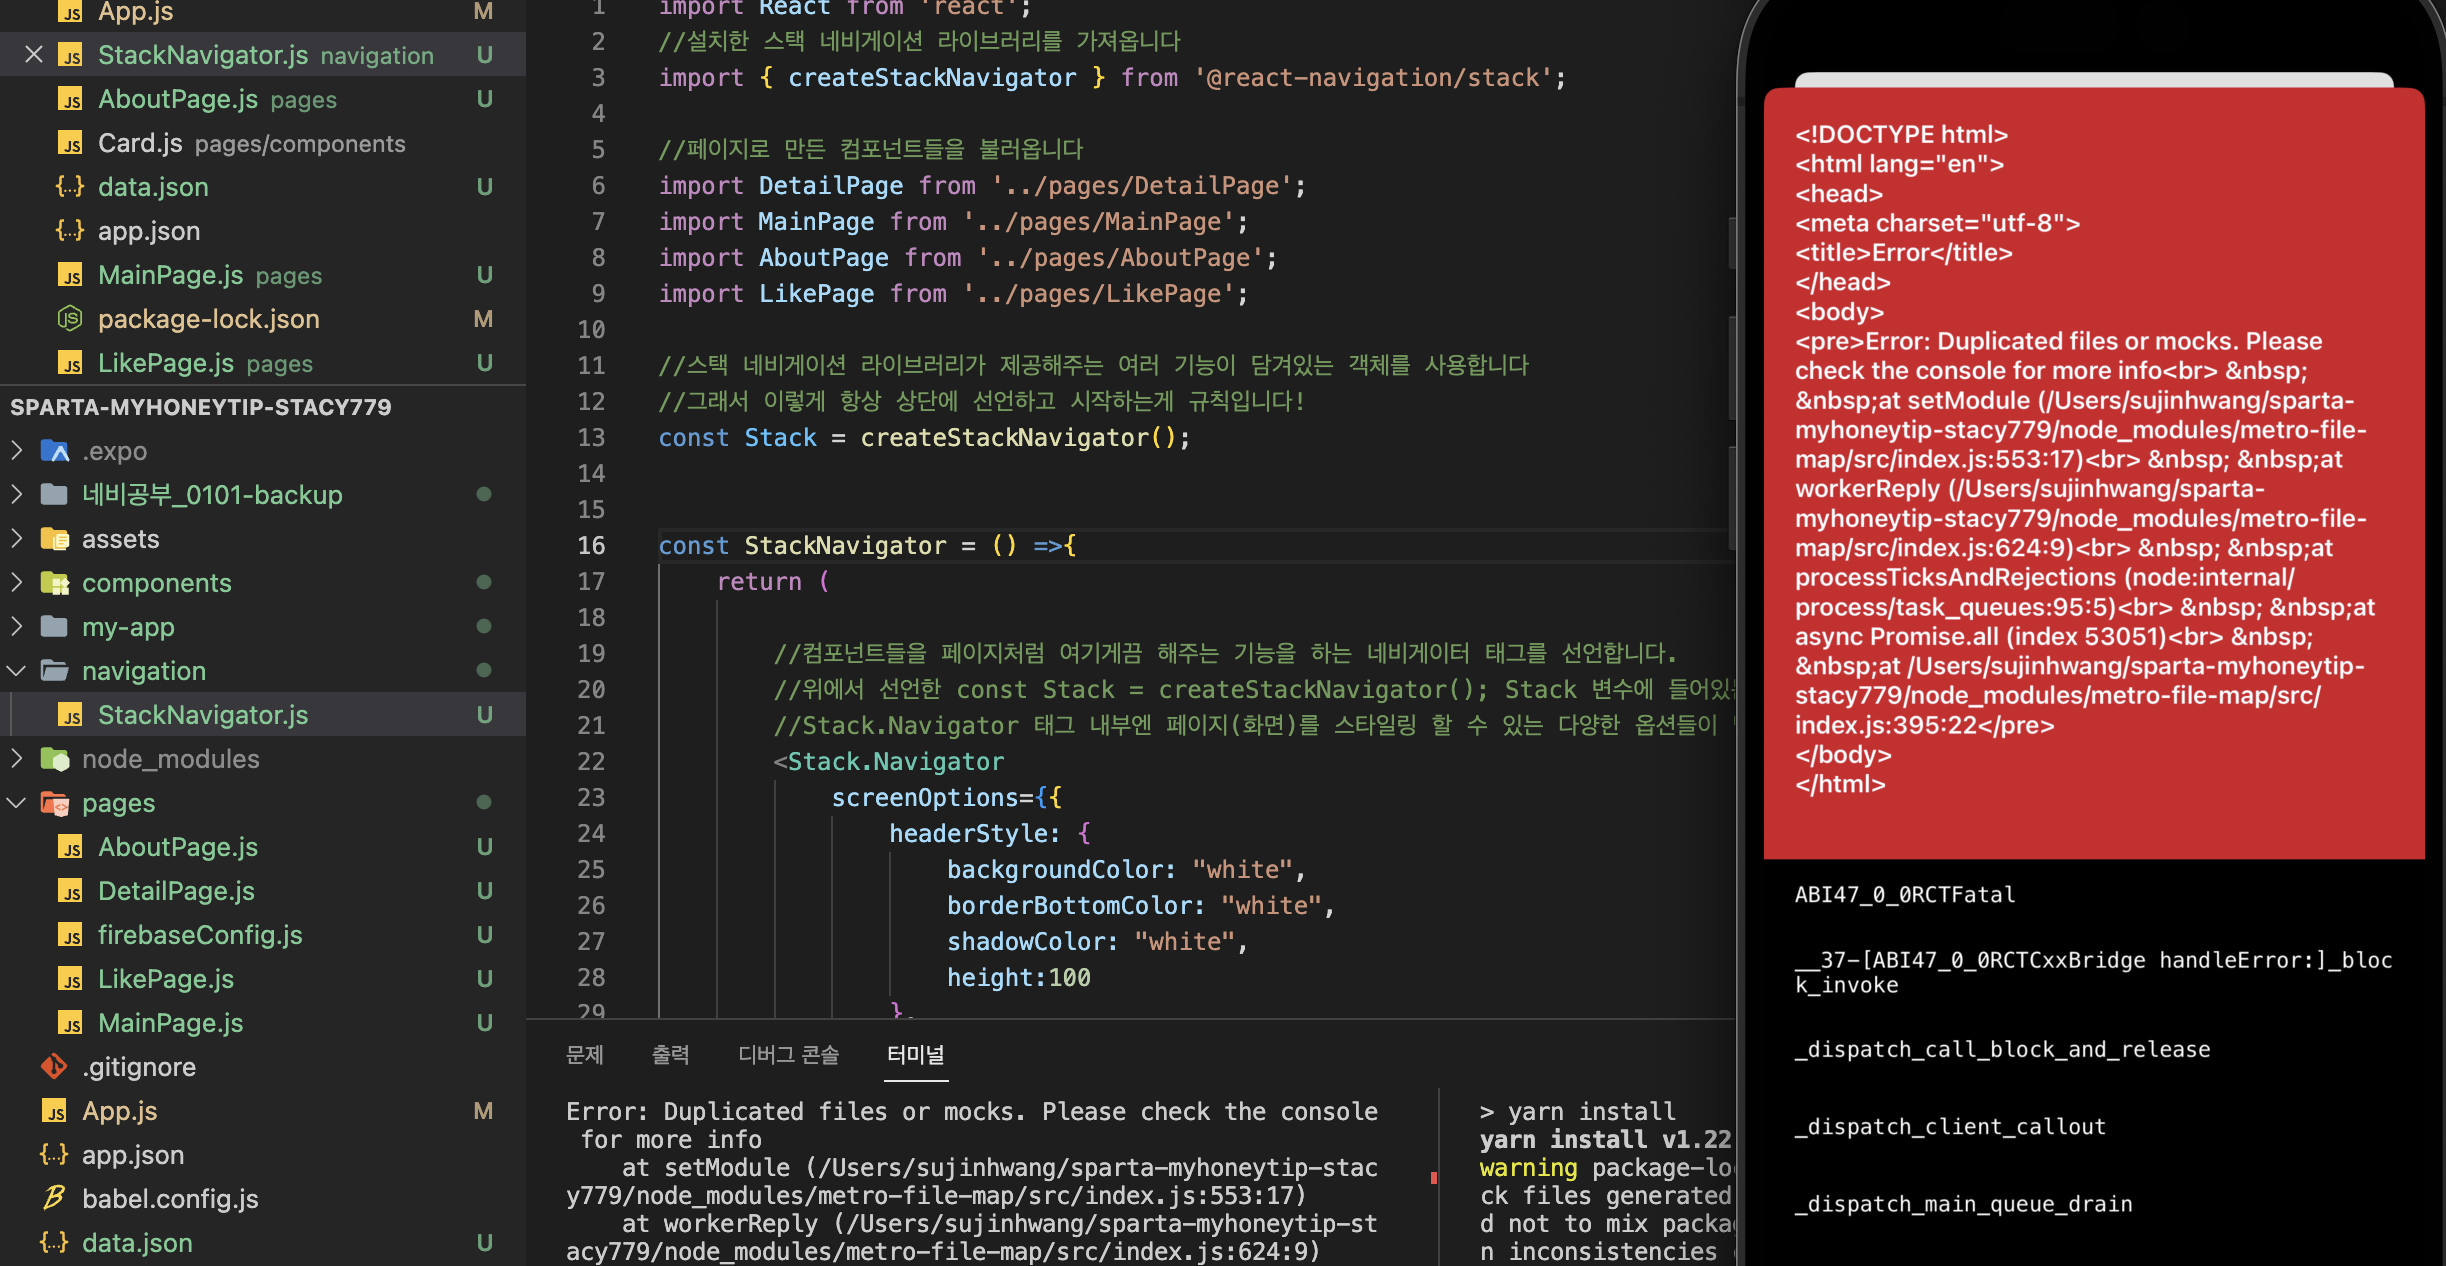This screenshot has width=2446, height=1266.
Task: Click '_dispatch_client_callout' stack frame in simulator
Action: 1950,1127
